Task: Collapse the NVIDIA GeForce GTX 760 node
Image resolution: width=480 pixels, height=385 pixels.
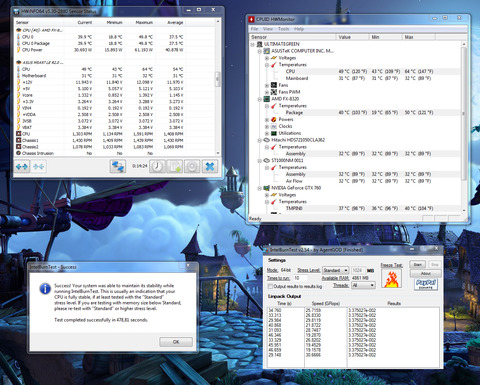Action: 260,188
